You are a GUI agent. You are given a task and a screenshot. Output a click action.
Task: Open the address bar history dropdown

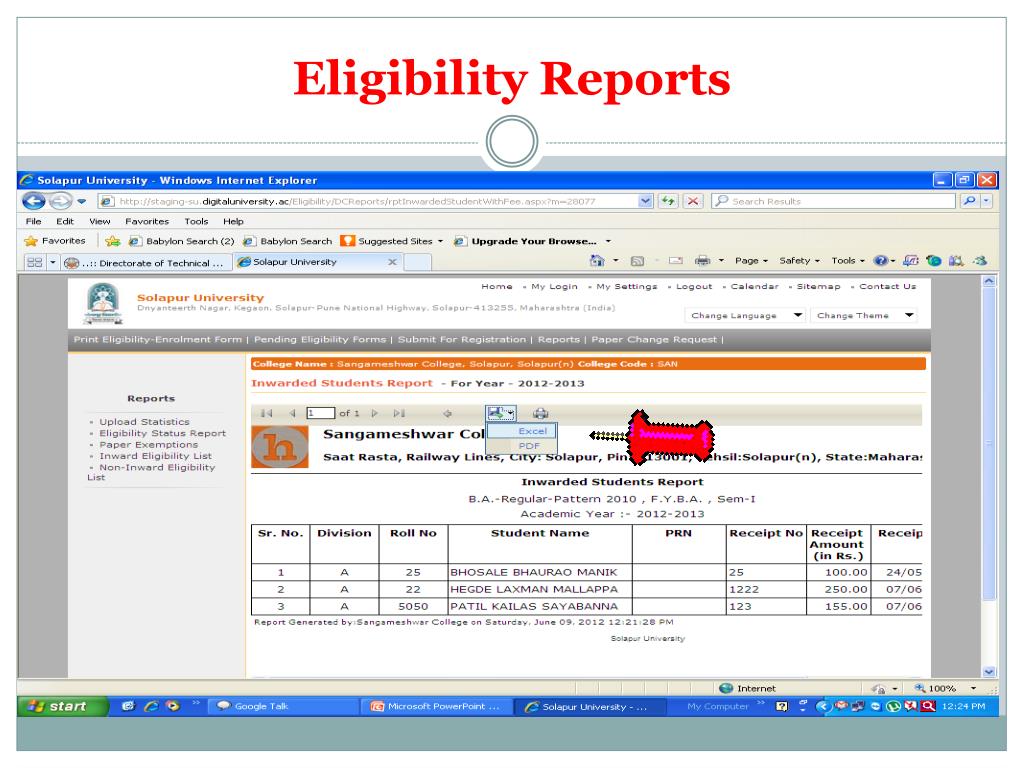click(x=645, y=201)
